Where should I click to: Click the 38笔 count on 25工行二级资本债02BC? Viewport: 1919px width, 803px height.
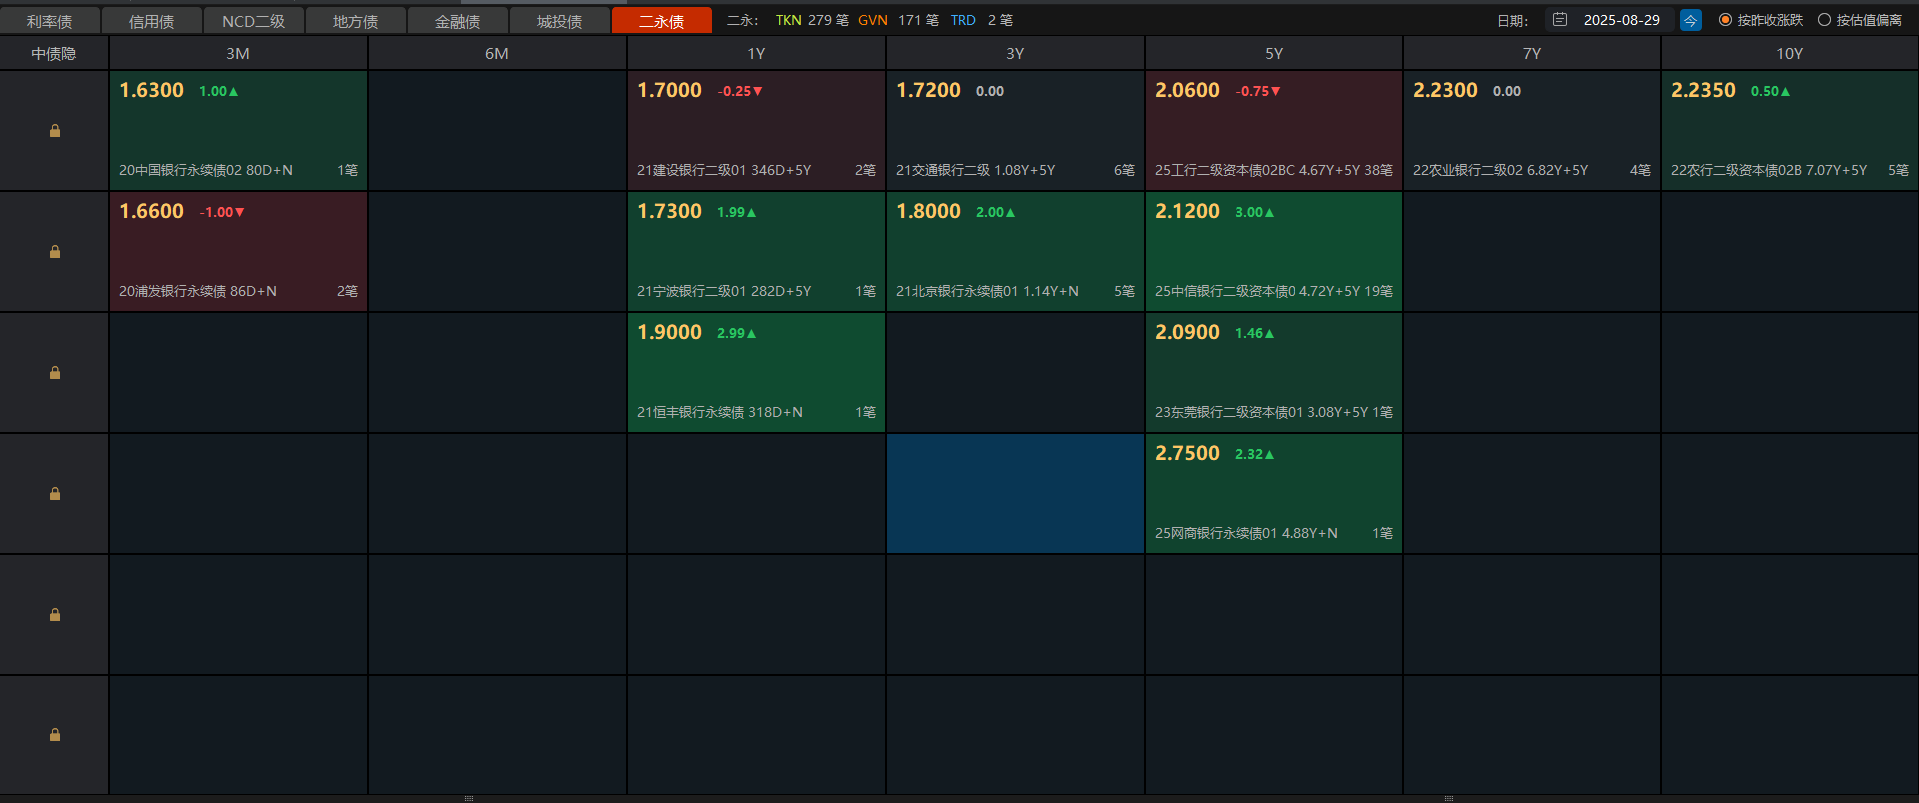pyautogui.click(x=1379, y=170)
